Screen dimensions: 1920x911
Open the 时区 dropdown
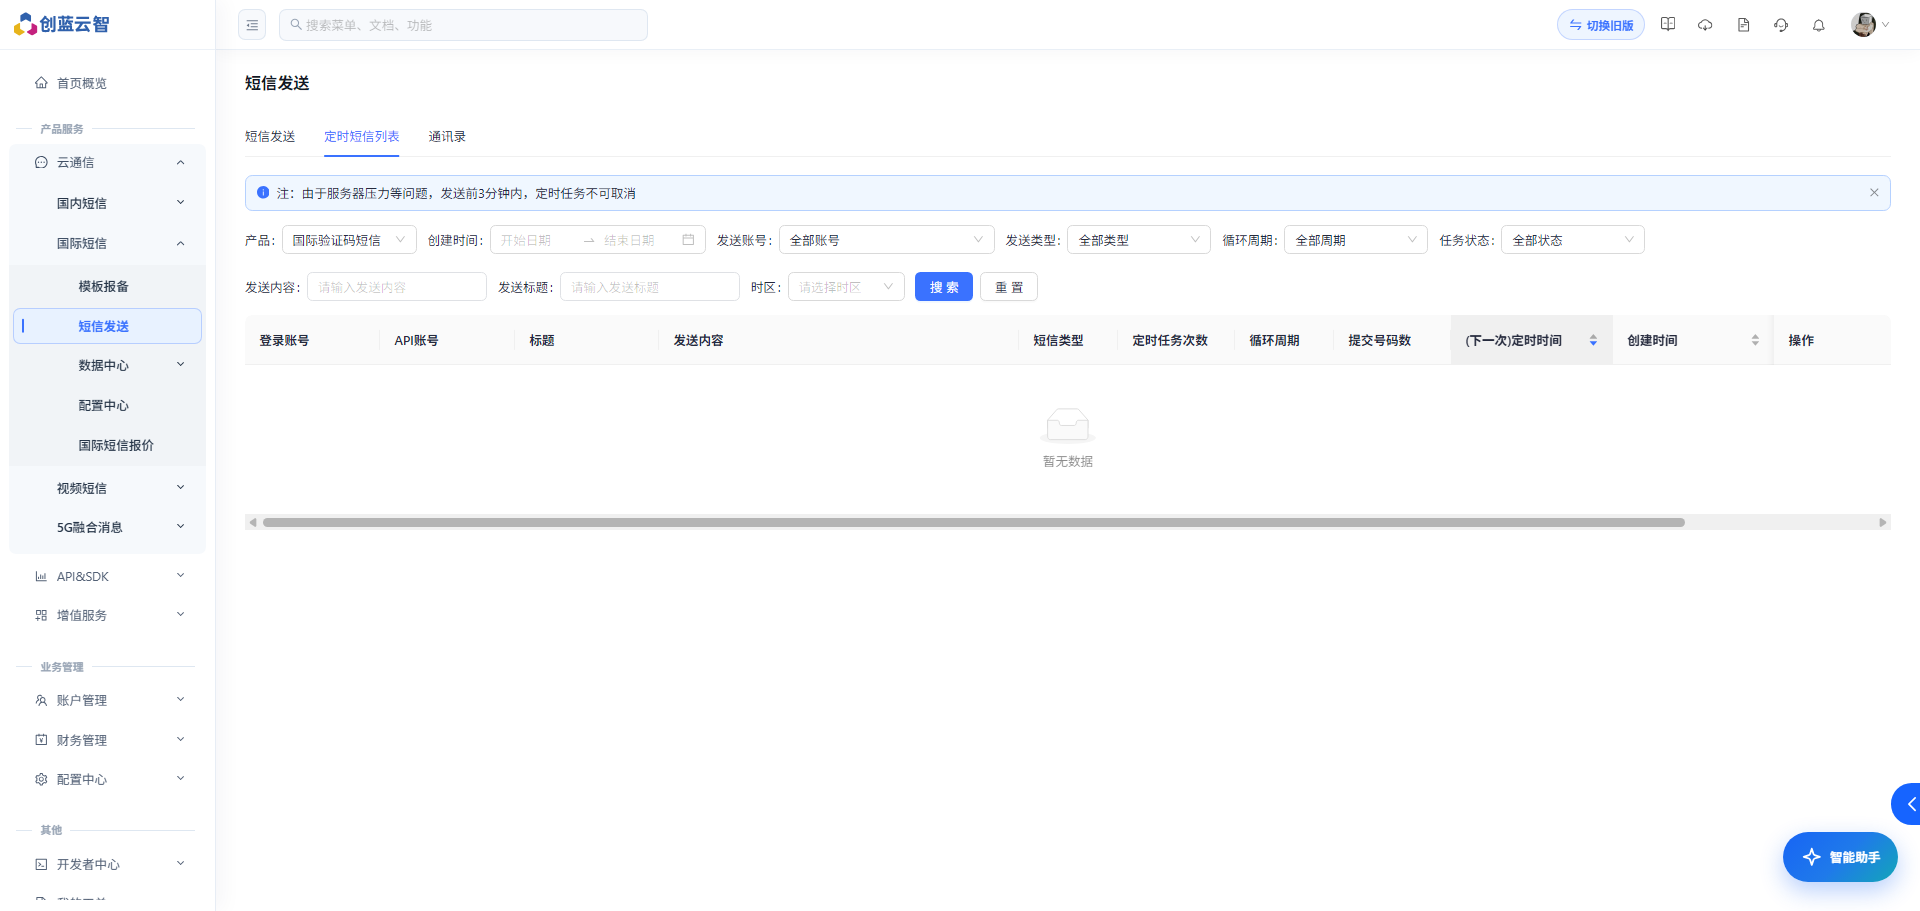[846, 287]
